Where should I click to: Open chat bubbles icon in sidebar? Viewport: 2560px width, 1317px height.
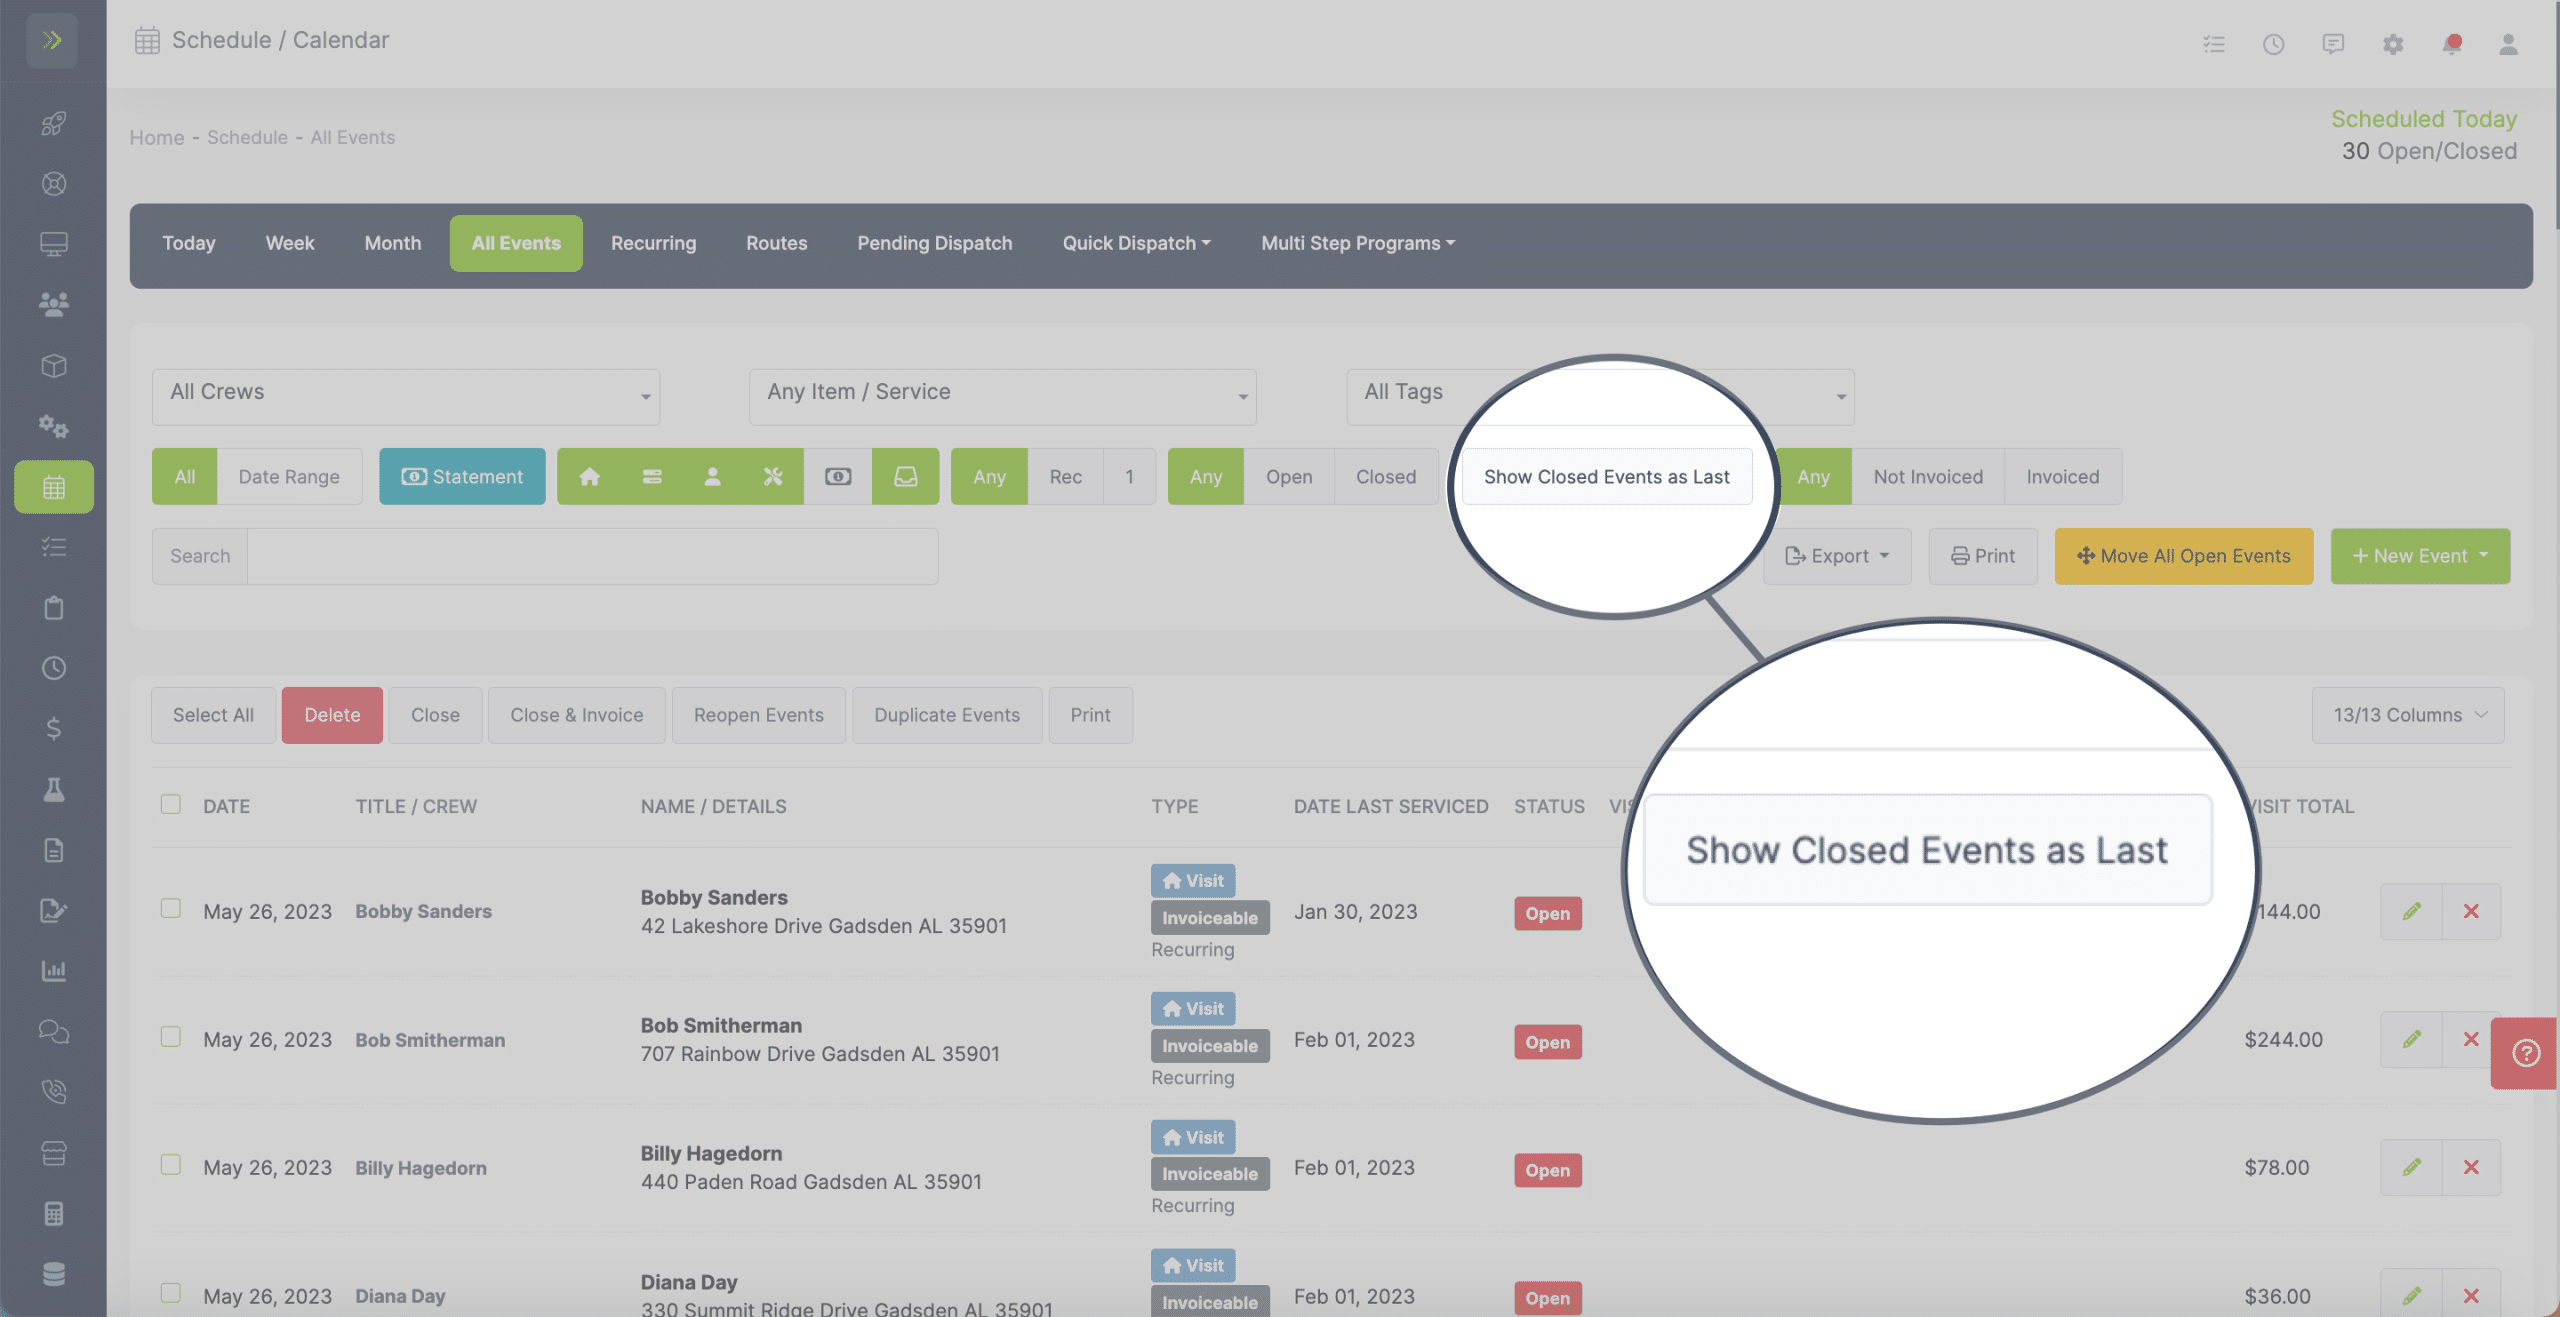(54, 1032)
